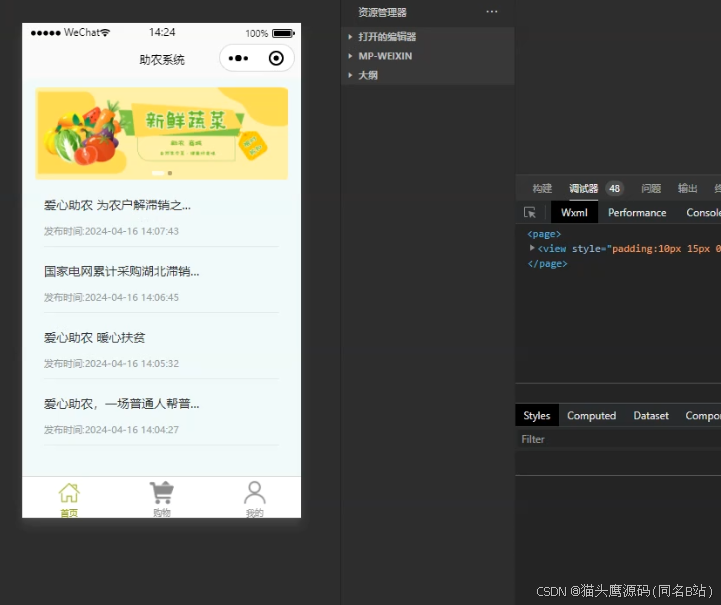Screen dimensions: 721x605
Task: Tap the mini program close circle icon
Action: [x=276, y=58]
